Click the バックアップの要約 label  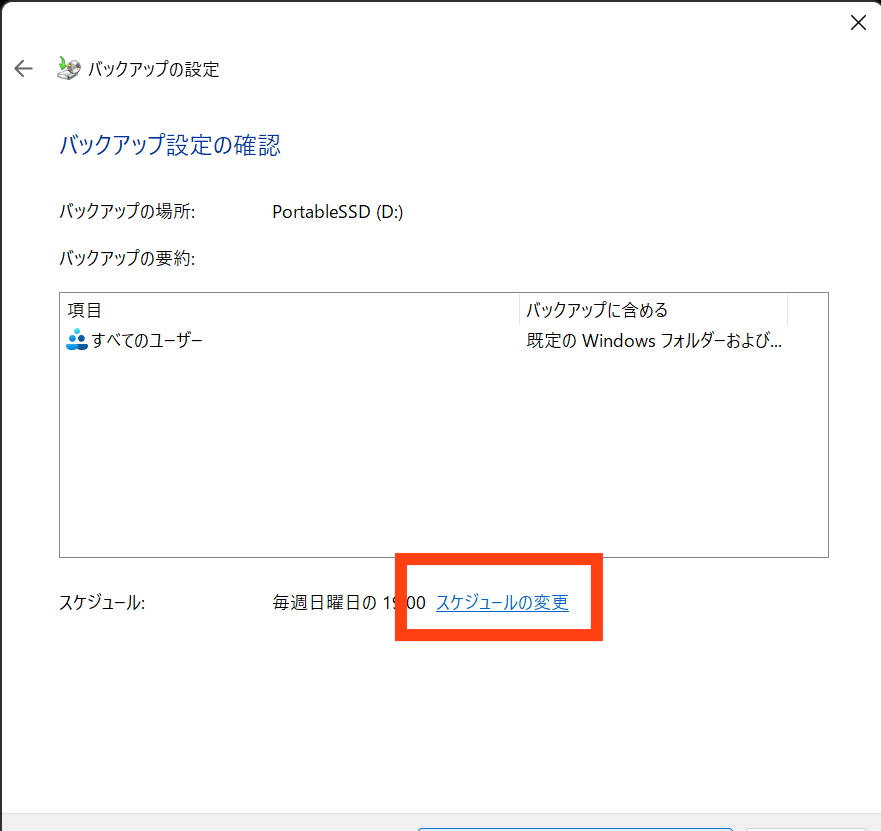(x=127, y=259)
